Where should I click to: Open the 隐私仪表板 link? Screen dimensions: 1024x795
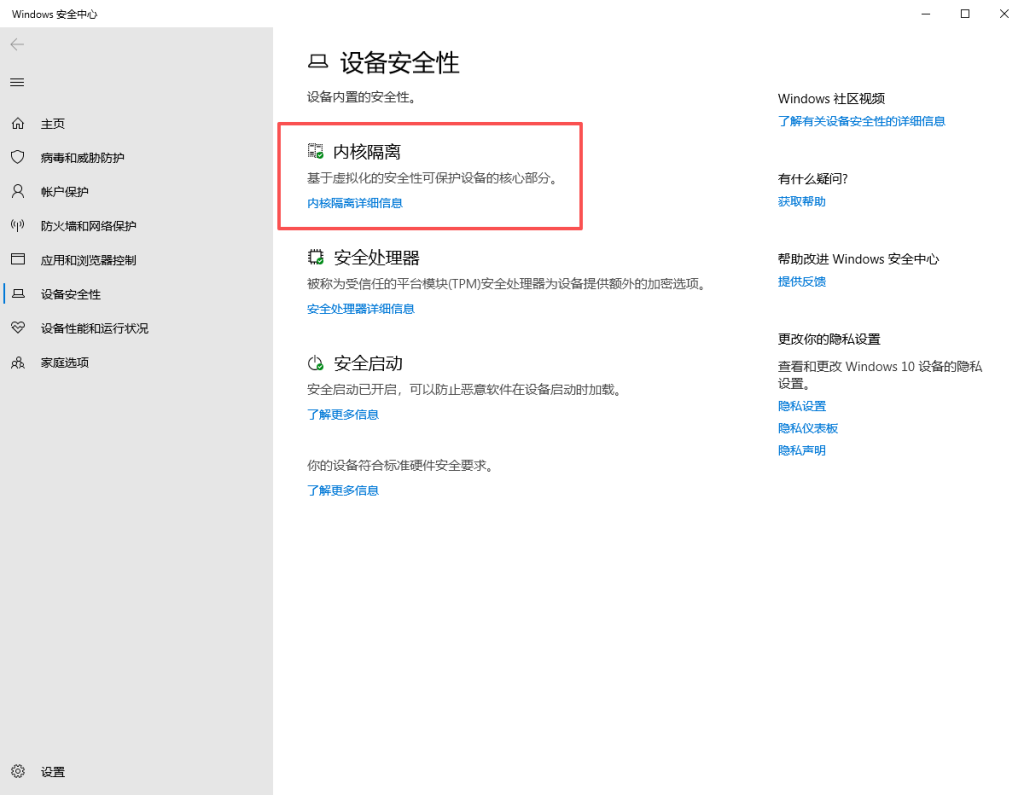coord(807,428)
